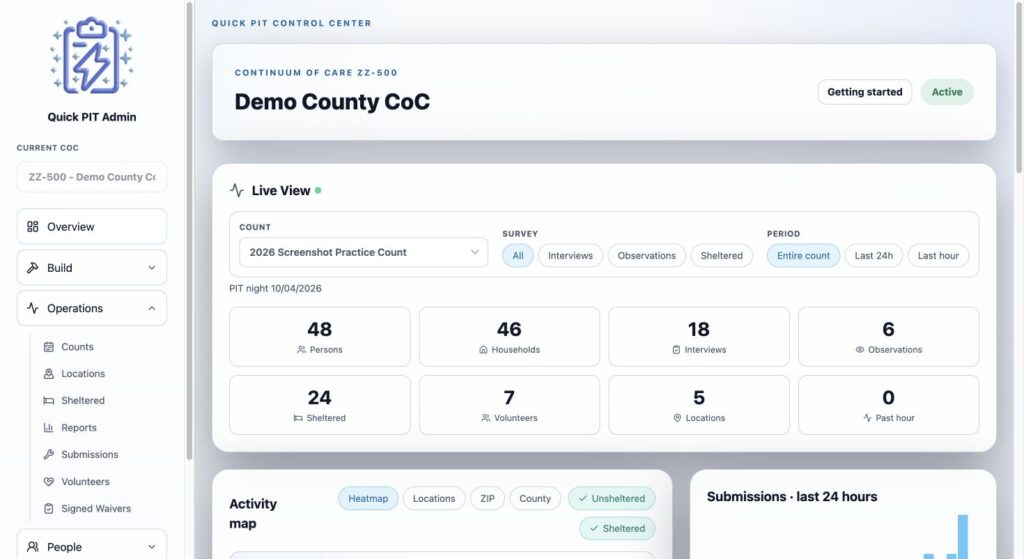Click the Signed Waivers clipboard icon
This screenshot has height=559, width=1024.
tap(48, 508)
